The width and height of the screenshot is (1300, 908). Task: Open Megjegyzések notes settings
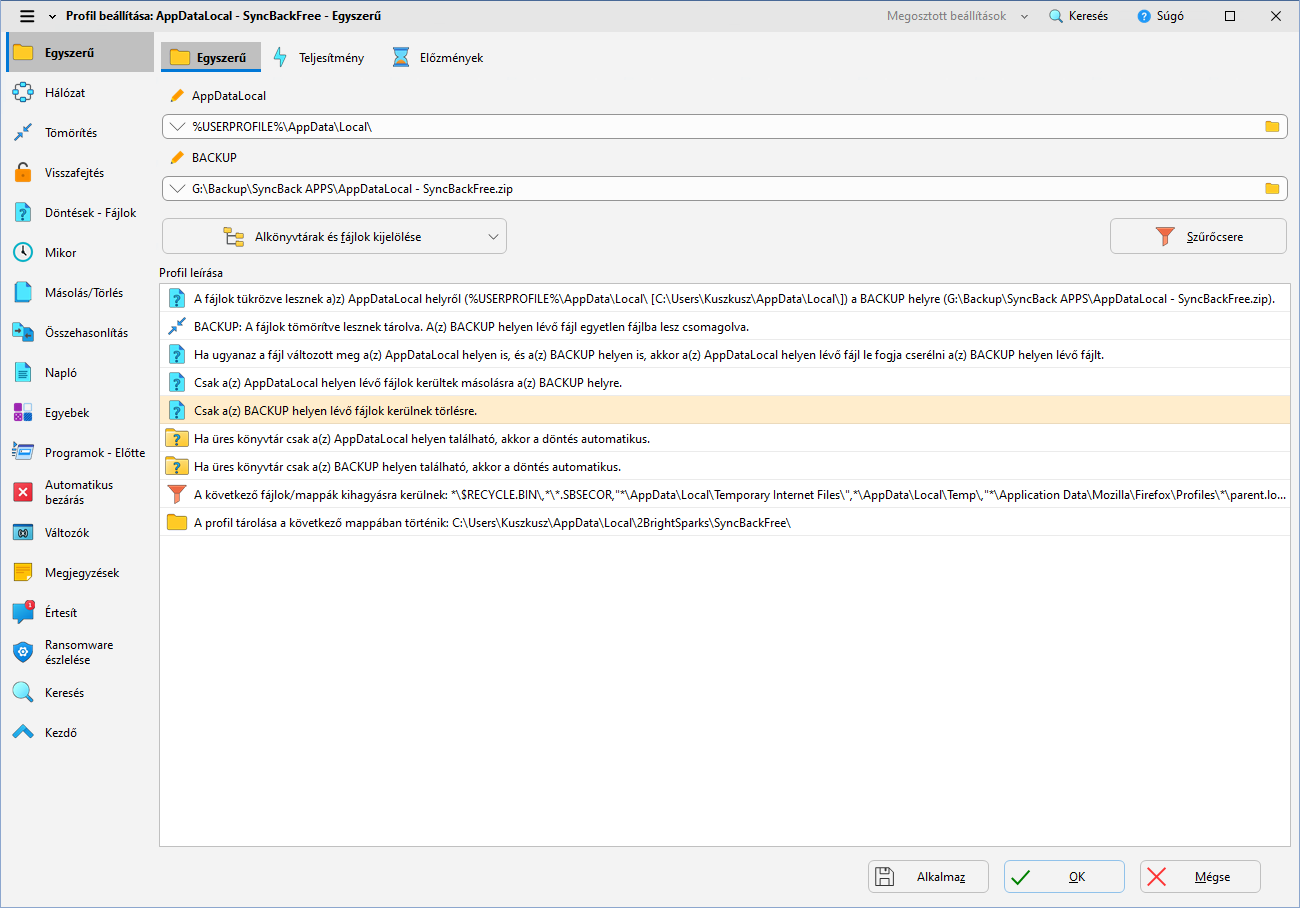pyautogui.click(x=80, y=573)
